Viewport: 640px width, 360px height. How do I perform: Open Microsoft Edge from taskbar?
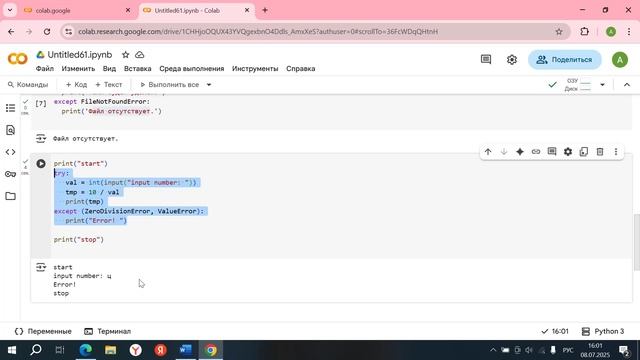click(x=86, y=350)
